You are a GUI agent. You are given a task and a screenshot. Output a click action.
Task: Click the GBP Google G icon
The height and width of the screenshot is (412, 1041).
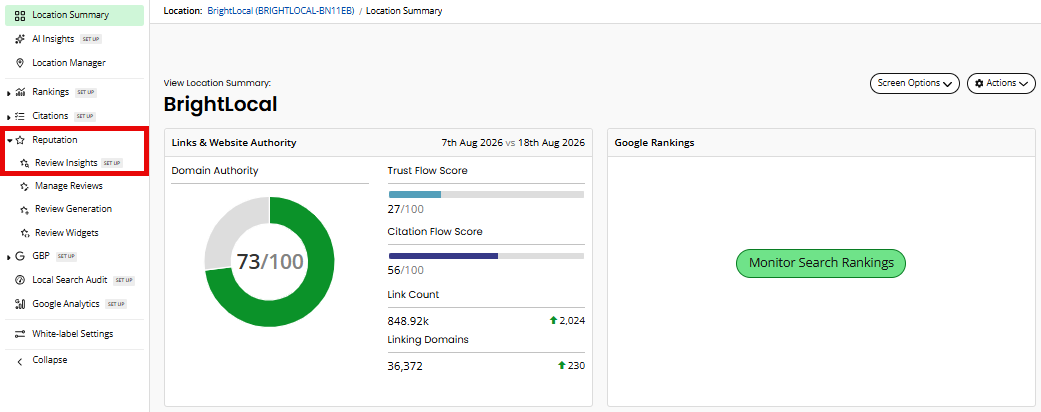tap(19, 256)
